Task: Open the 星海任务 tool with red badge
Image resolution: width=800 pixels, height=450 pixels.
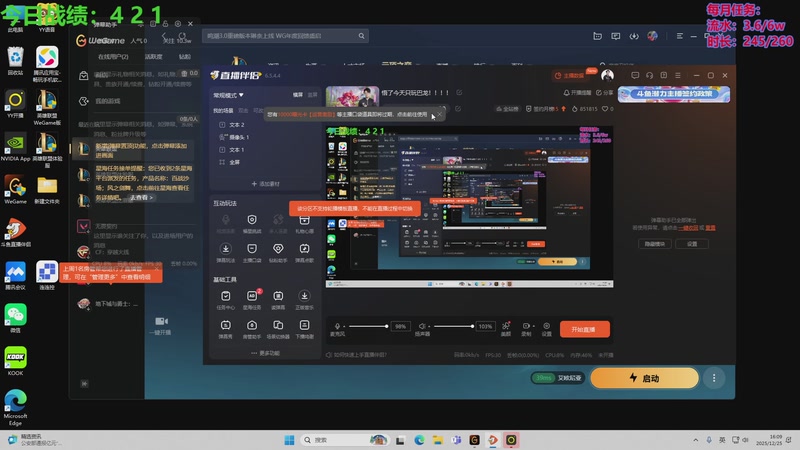Action: point(252,299)
